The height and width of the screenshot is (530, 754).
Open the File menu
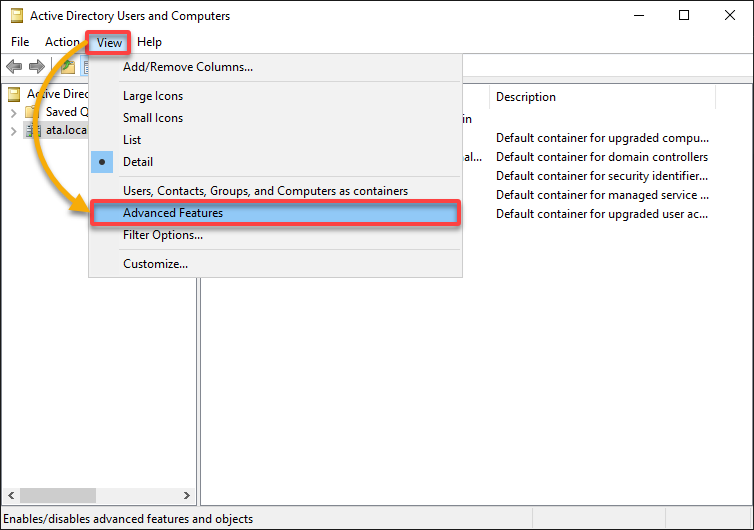20,42
